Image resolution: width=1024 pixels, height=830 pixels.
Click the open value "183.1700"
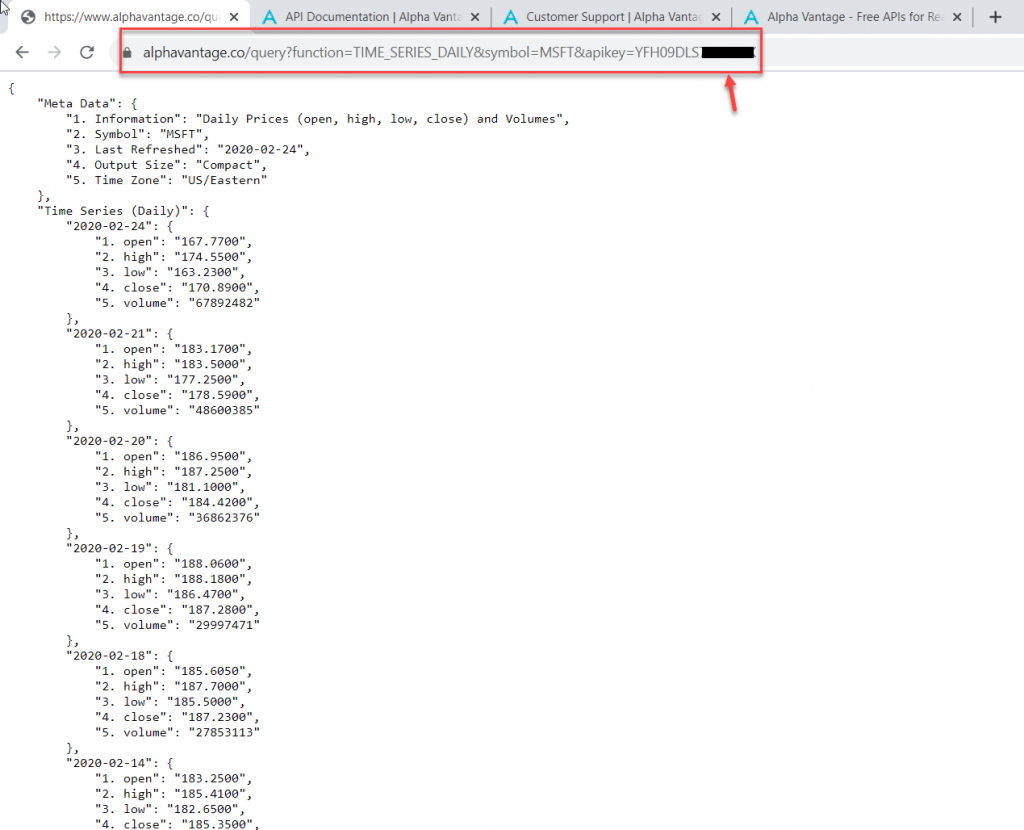click(210, 349)
